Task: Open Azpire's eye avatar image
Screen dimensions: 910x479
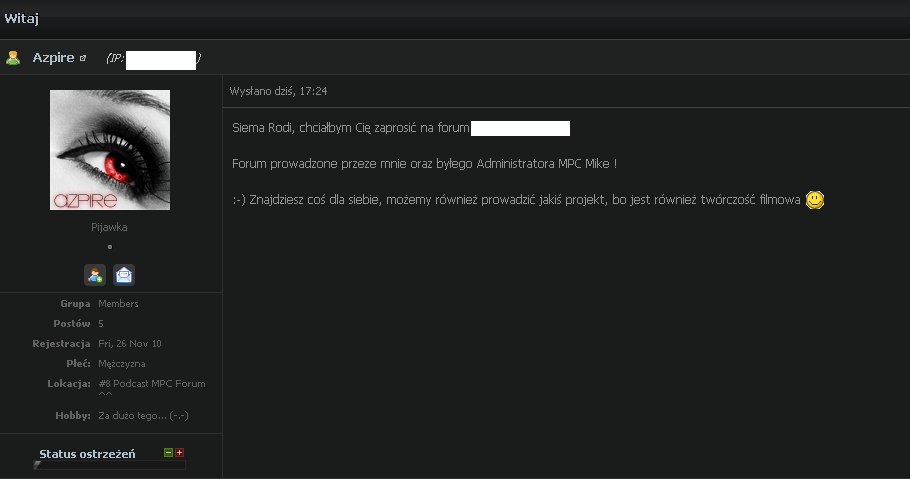Action: click(x=110, y=150)
